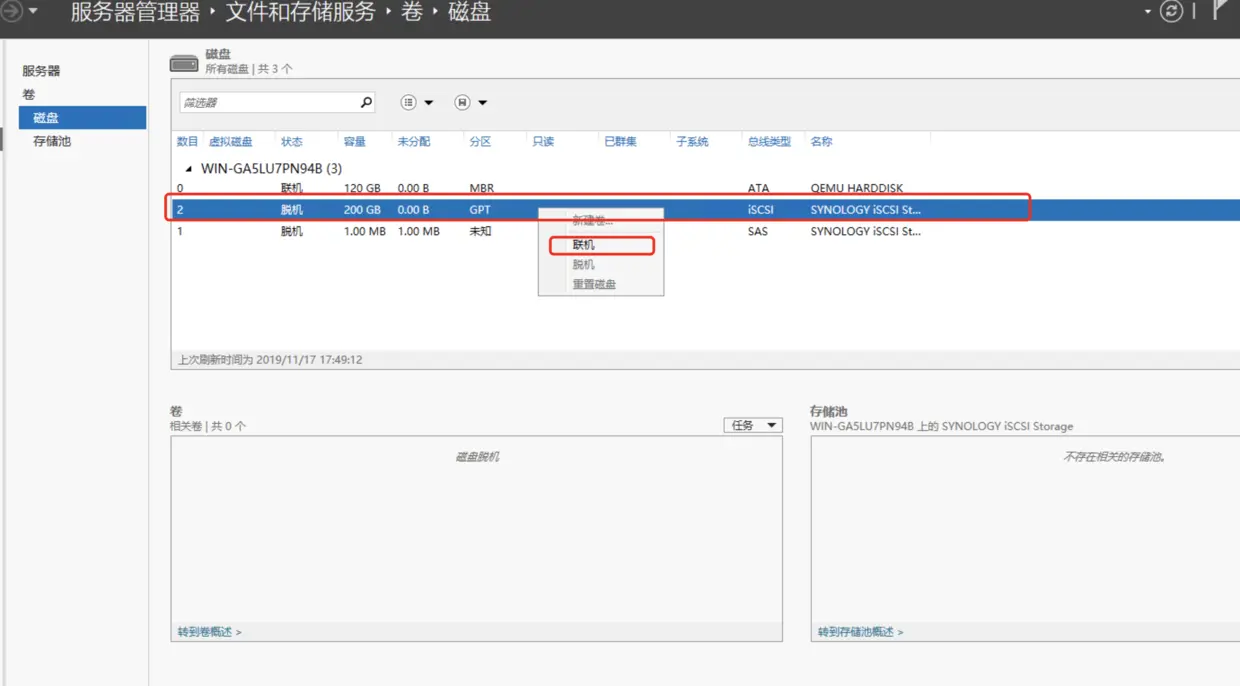Select 卷 in the left navigation
This screenshot has height=686, width=1240.
tap(28, 94)
